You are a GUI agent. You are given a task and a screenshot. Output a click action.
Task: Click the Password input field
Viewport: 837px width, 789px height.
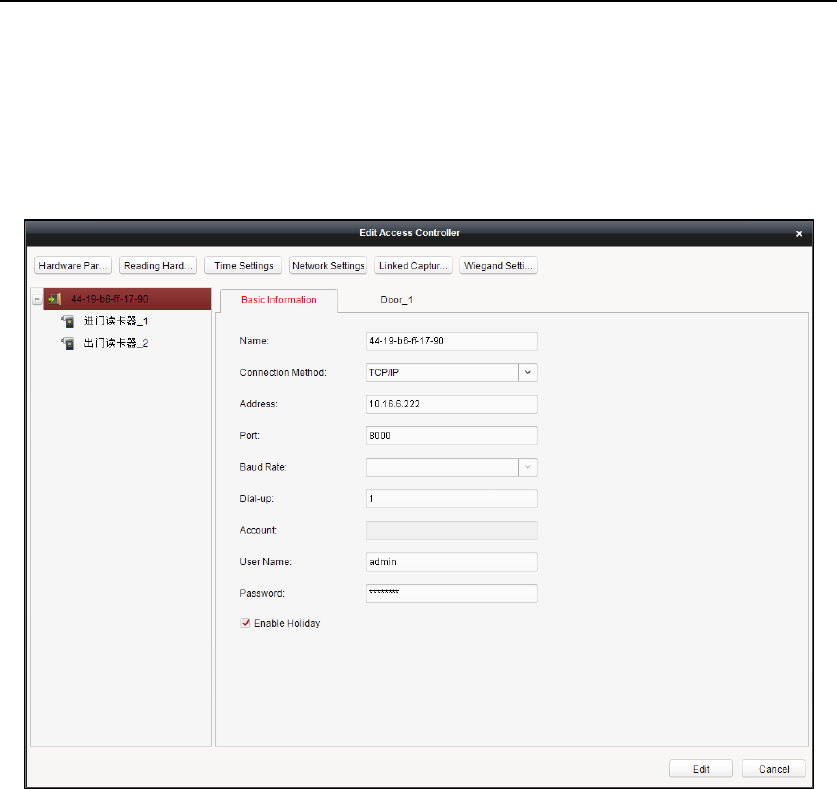coord(452,594)
